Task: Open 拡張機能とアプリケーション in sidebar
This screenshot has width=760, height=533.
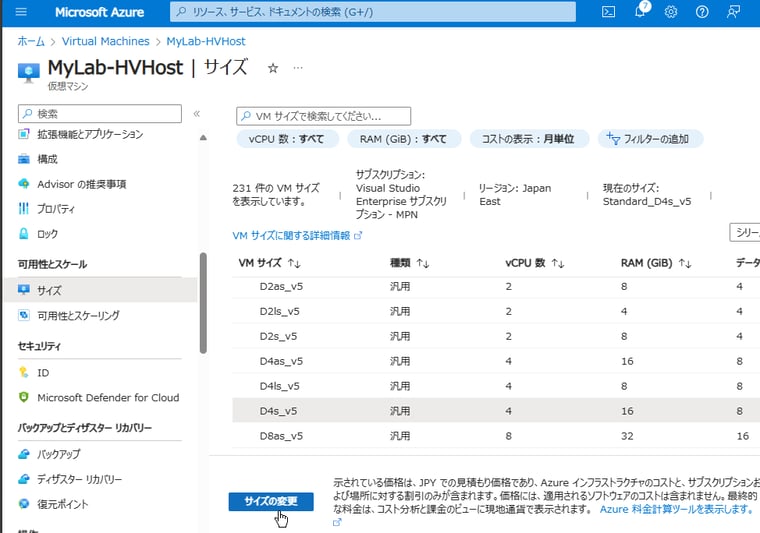Action: [90, 134]
